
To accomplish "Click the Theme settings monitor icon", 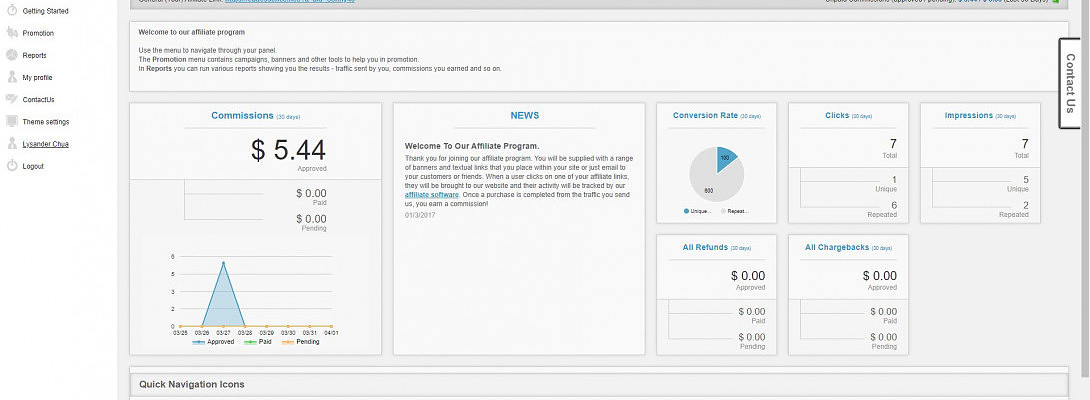I will tap(11, 121).
